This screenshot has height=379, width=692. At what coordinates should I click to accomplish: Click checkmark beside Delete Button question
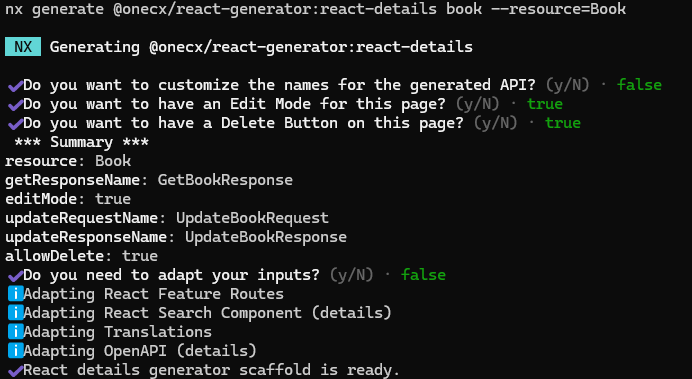(x=15, y=124)
